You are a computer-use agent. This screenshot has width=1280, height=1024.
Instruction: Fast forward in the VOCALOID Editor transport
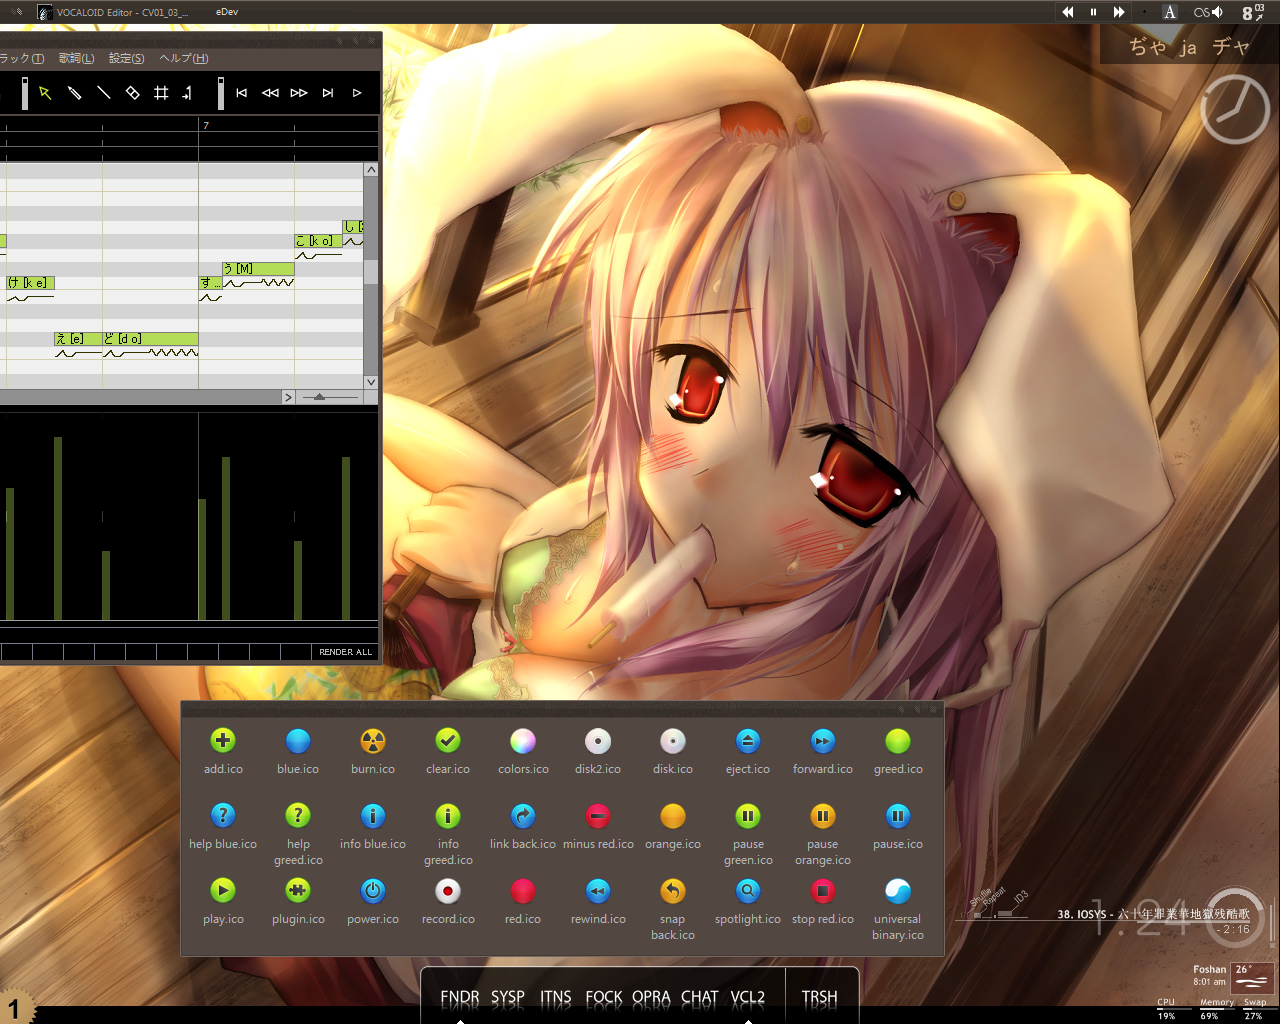(x=299, y=93)
